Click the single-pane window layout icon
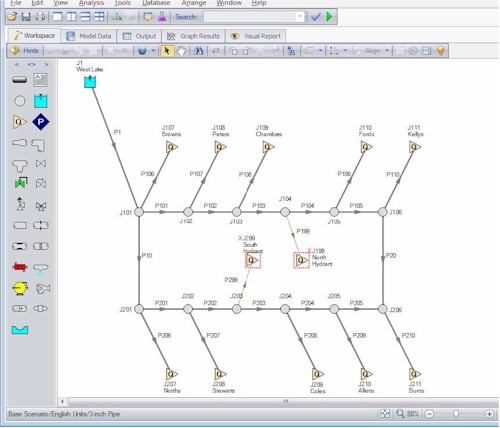 tap(58, 17)
